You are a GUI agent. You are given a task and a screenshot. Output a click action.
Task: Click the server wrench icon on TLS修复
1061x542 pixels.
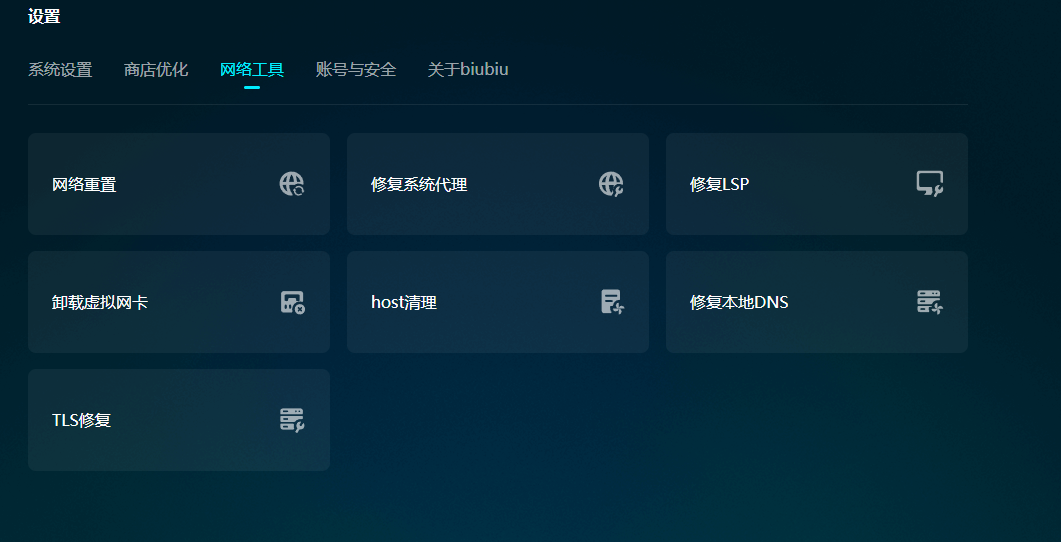tap(292, 420)
